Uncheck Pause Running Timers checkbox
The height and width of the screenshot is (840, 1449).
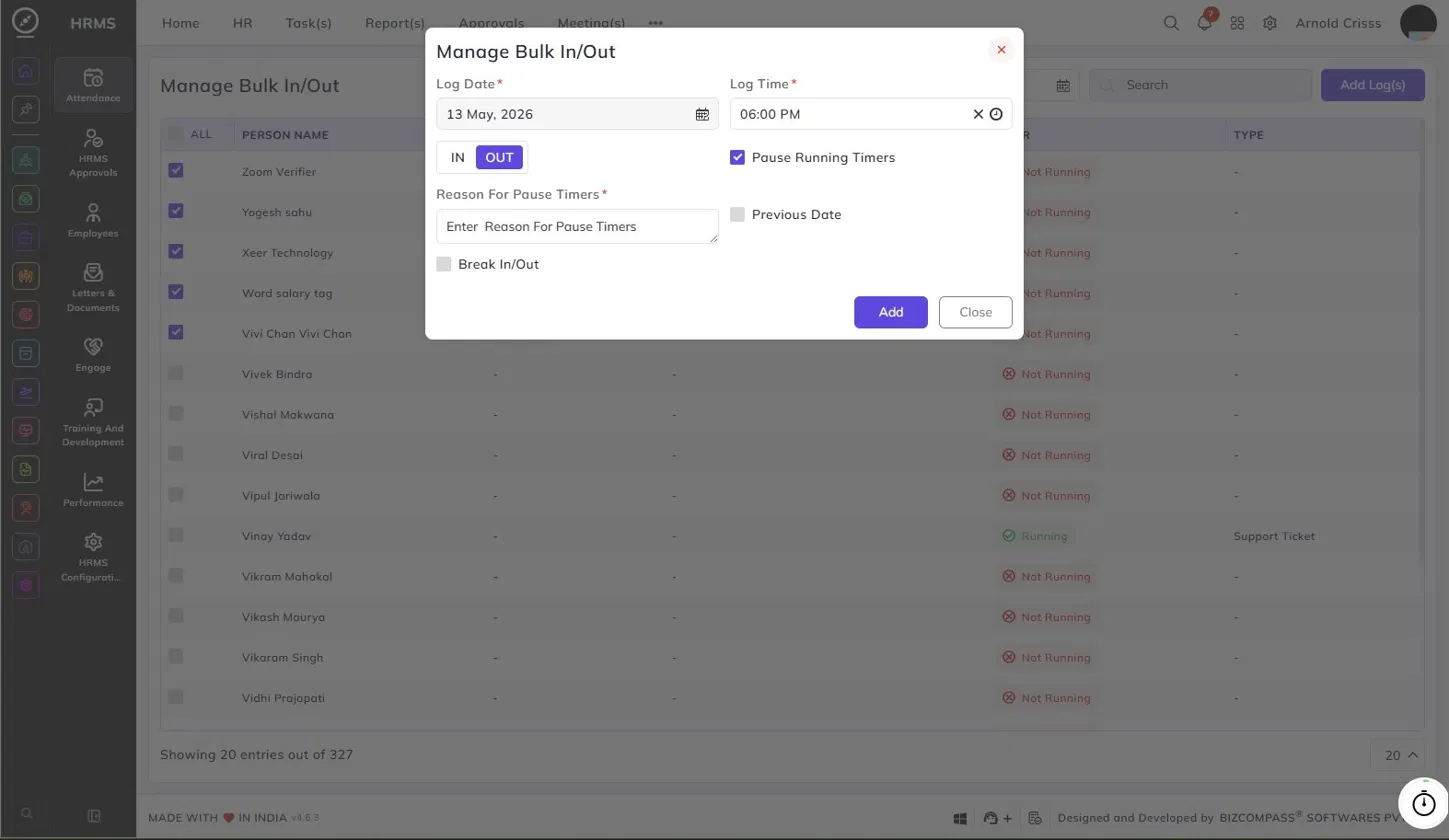737,157
